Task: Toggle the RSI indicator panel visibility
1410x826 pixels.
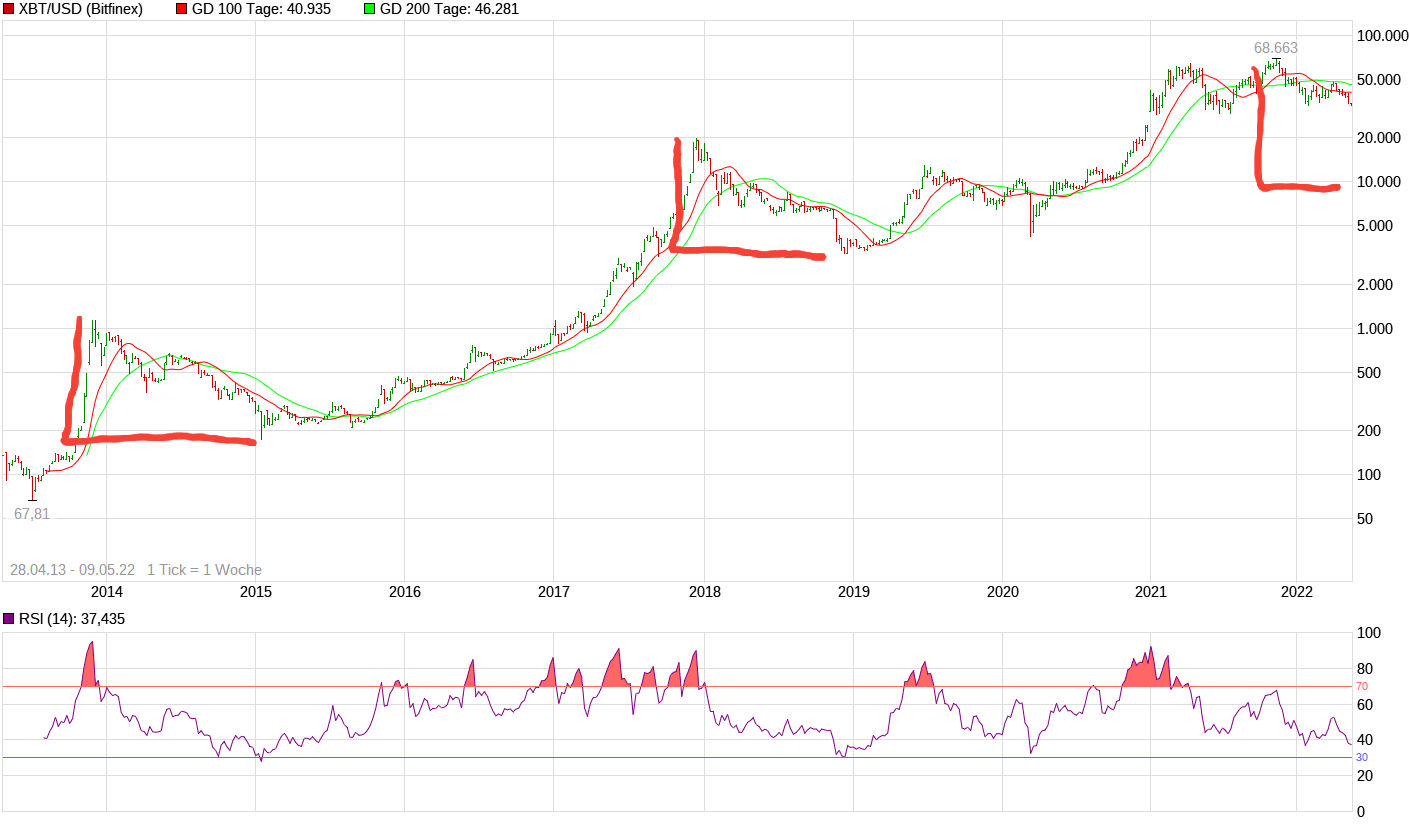Action: tap(9, 618)
